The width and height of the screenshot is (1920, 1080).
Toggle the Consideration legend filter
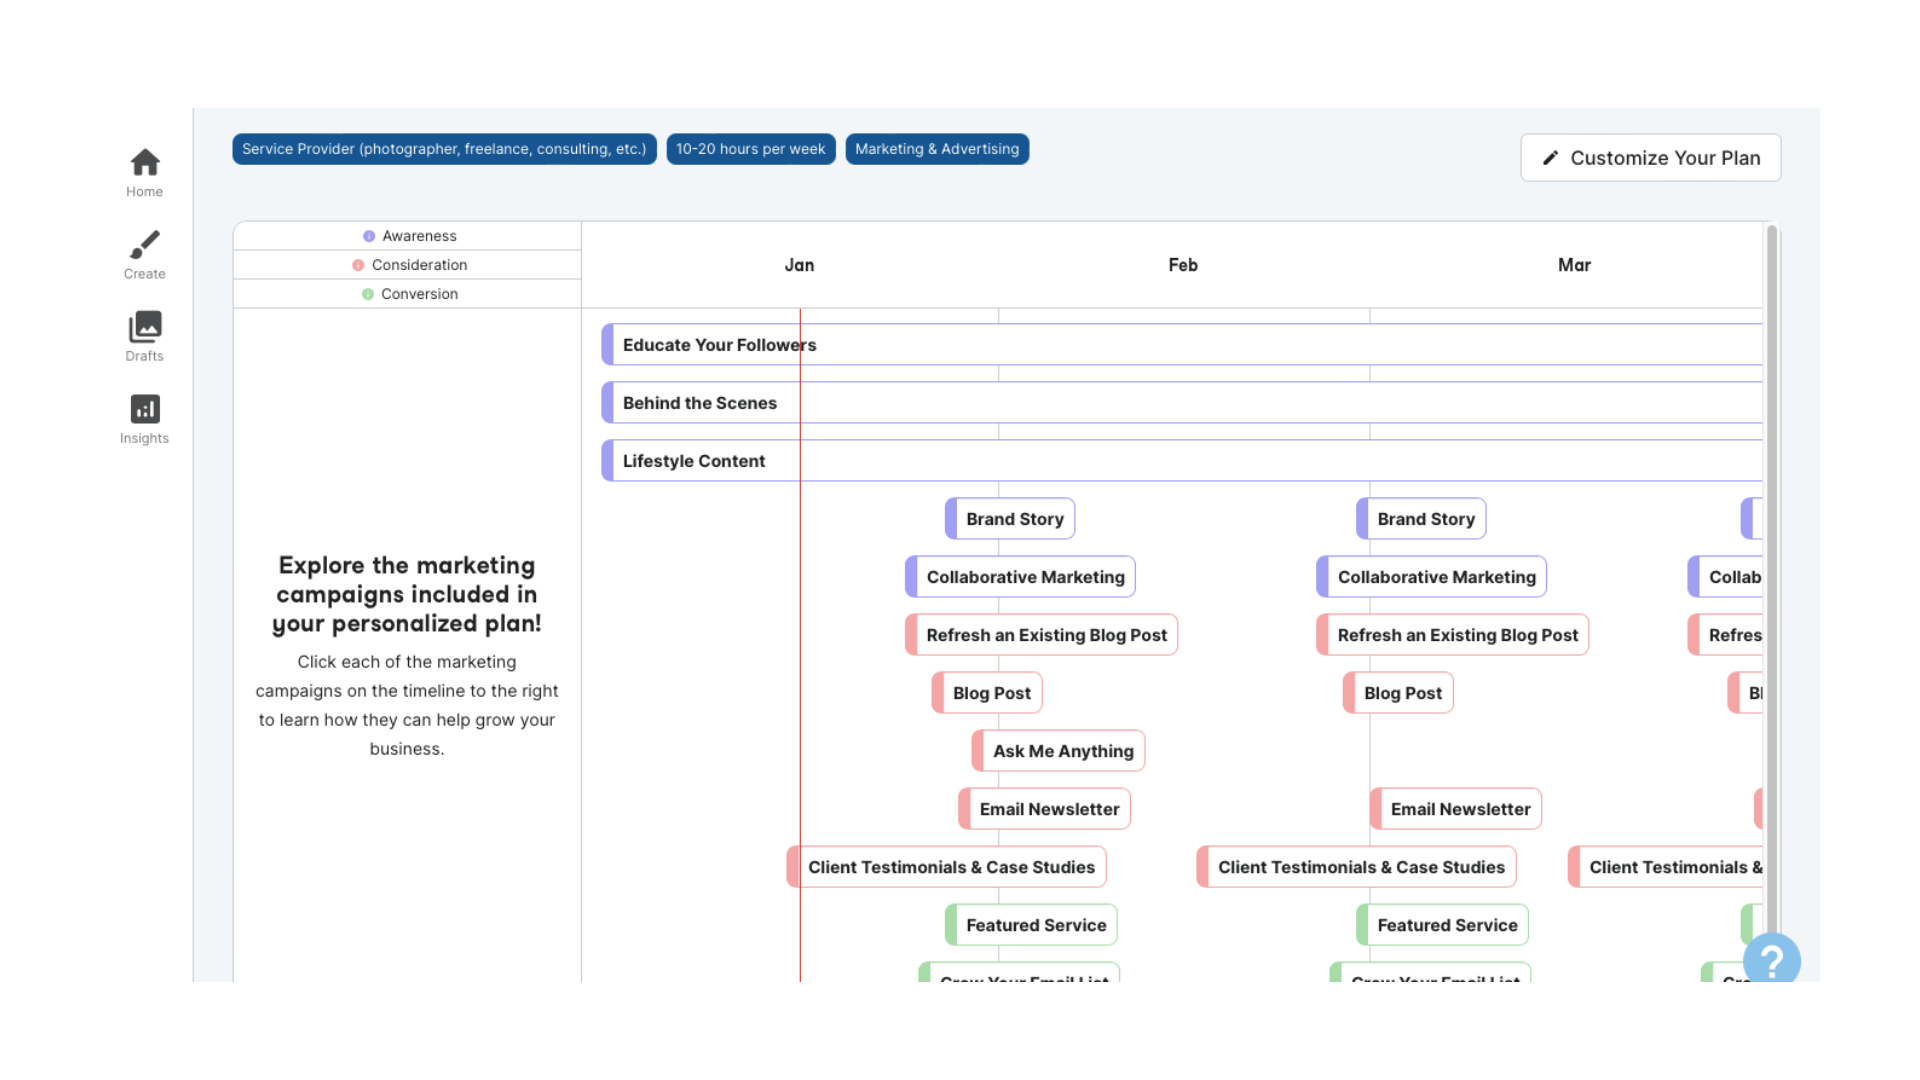pos(418,264)
